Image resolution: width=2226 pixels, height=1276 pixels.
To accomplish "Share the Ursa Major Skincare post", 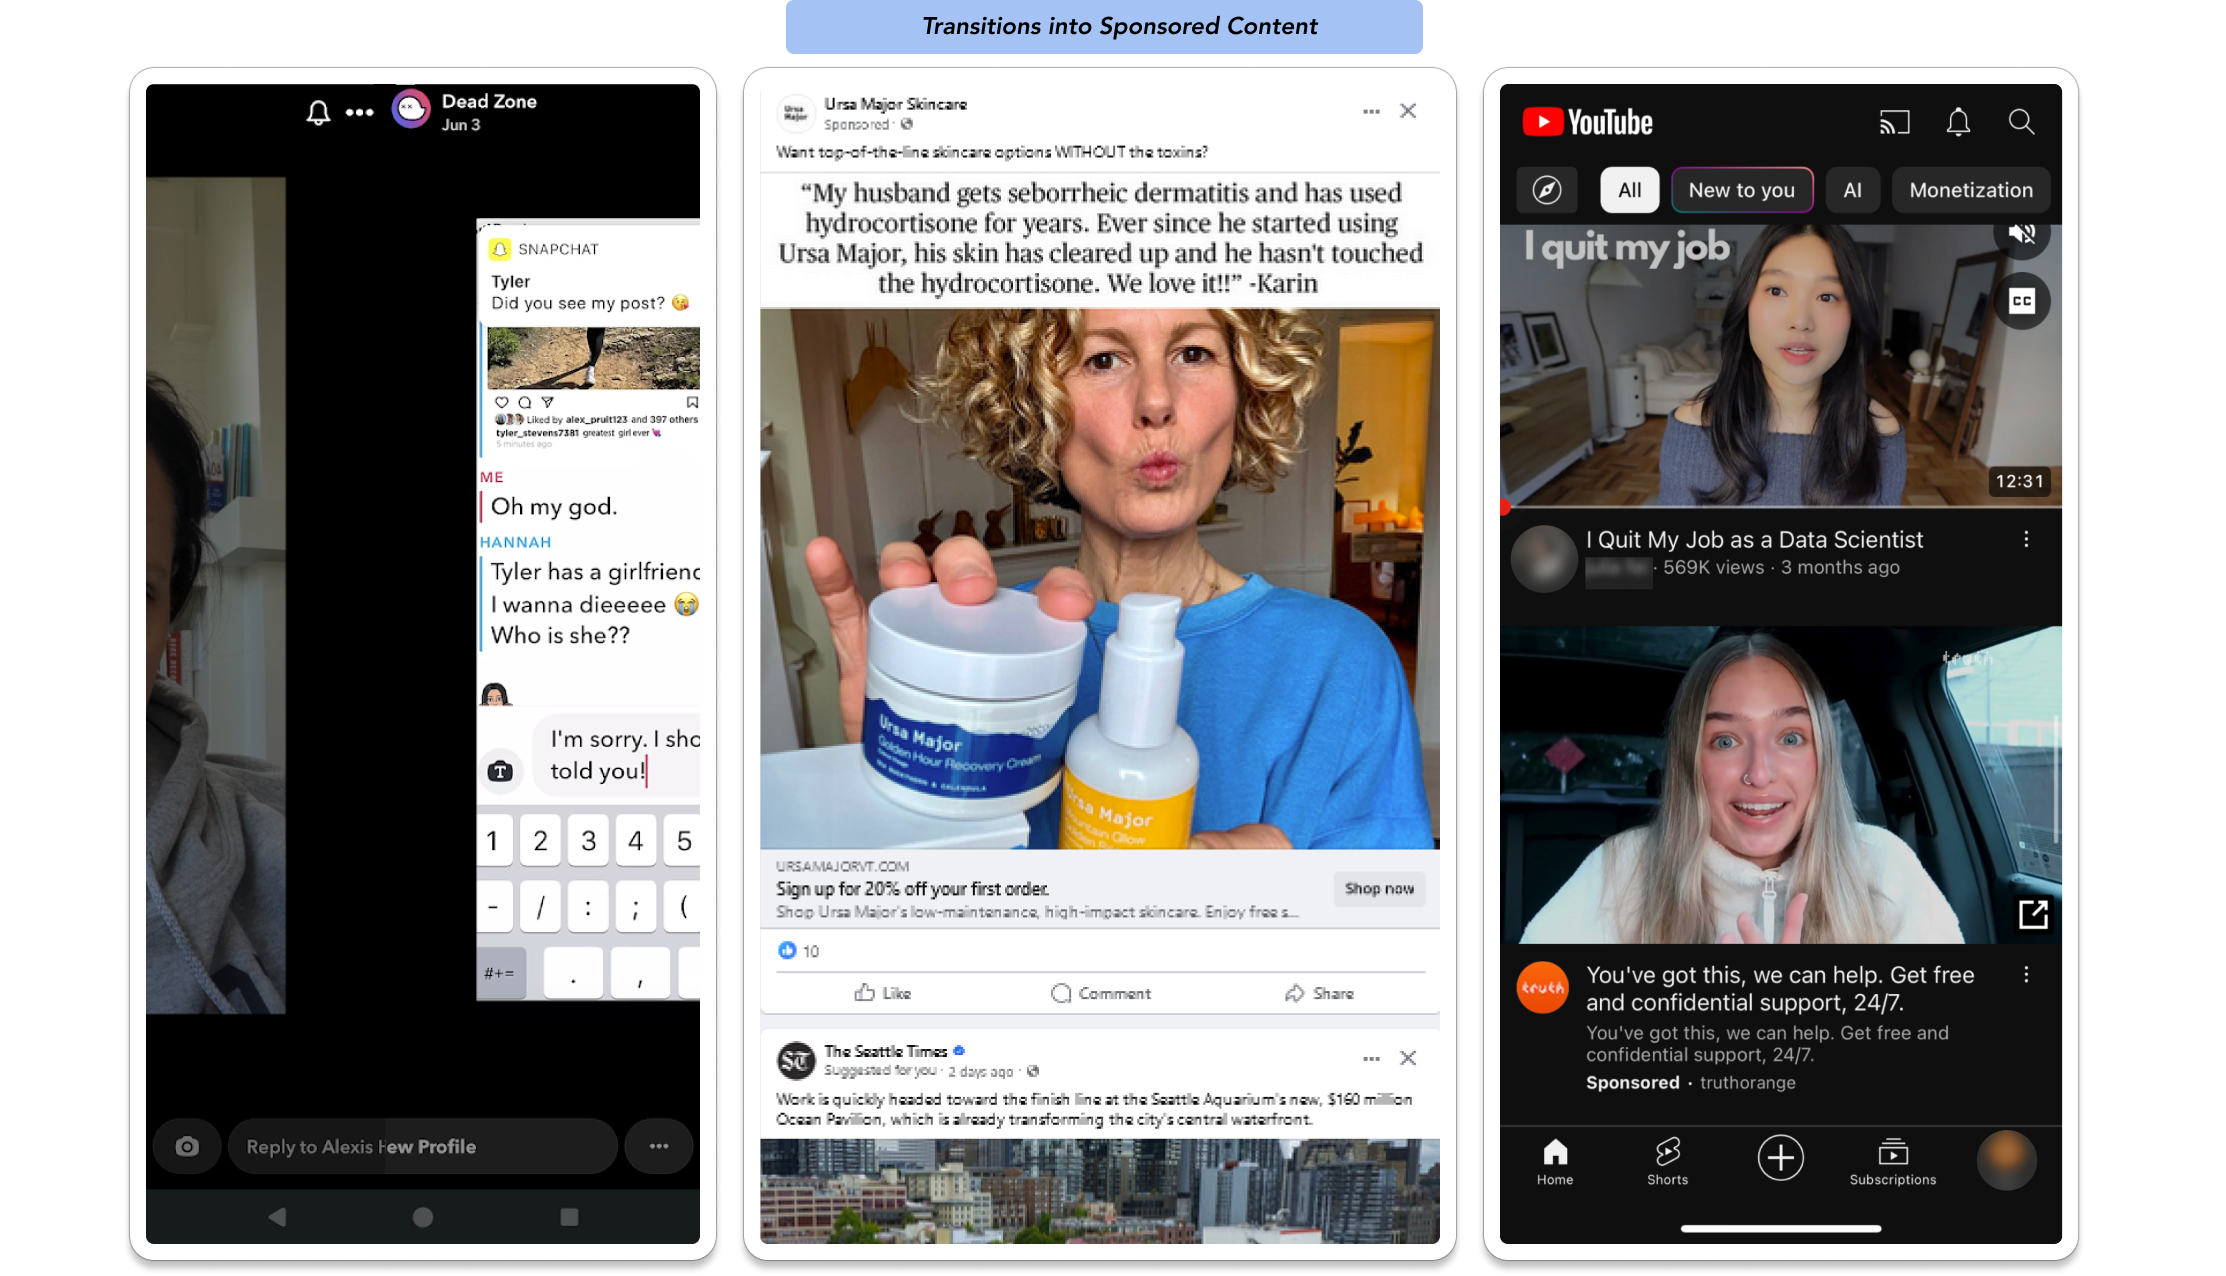I will pyautogui.click(x=1319, y=993).
